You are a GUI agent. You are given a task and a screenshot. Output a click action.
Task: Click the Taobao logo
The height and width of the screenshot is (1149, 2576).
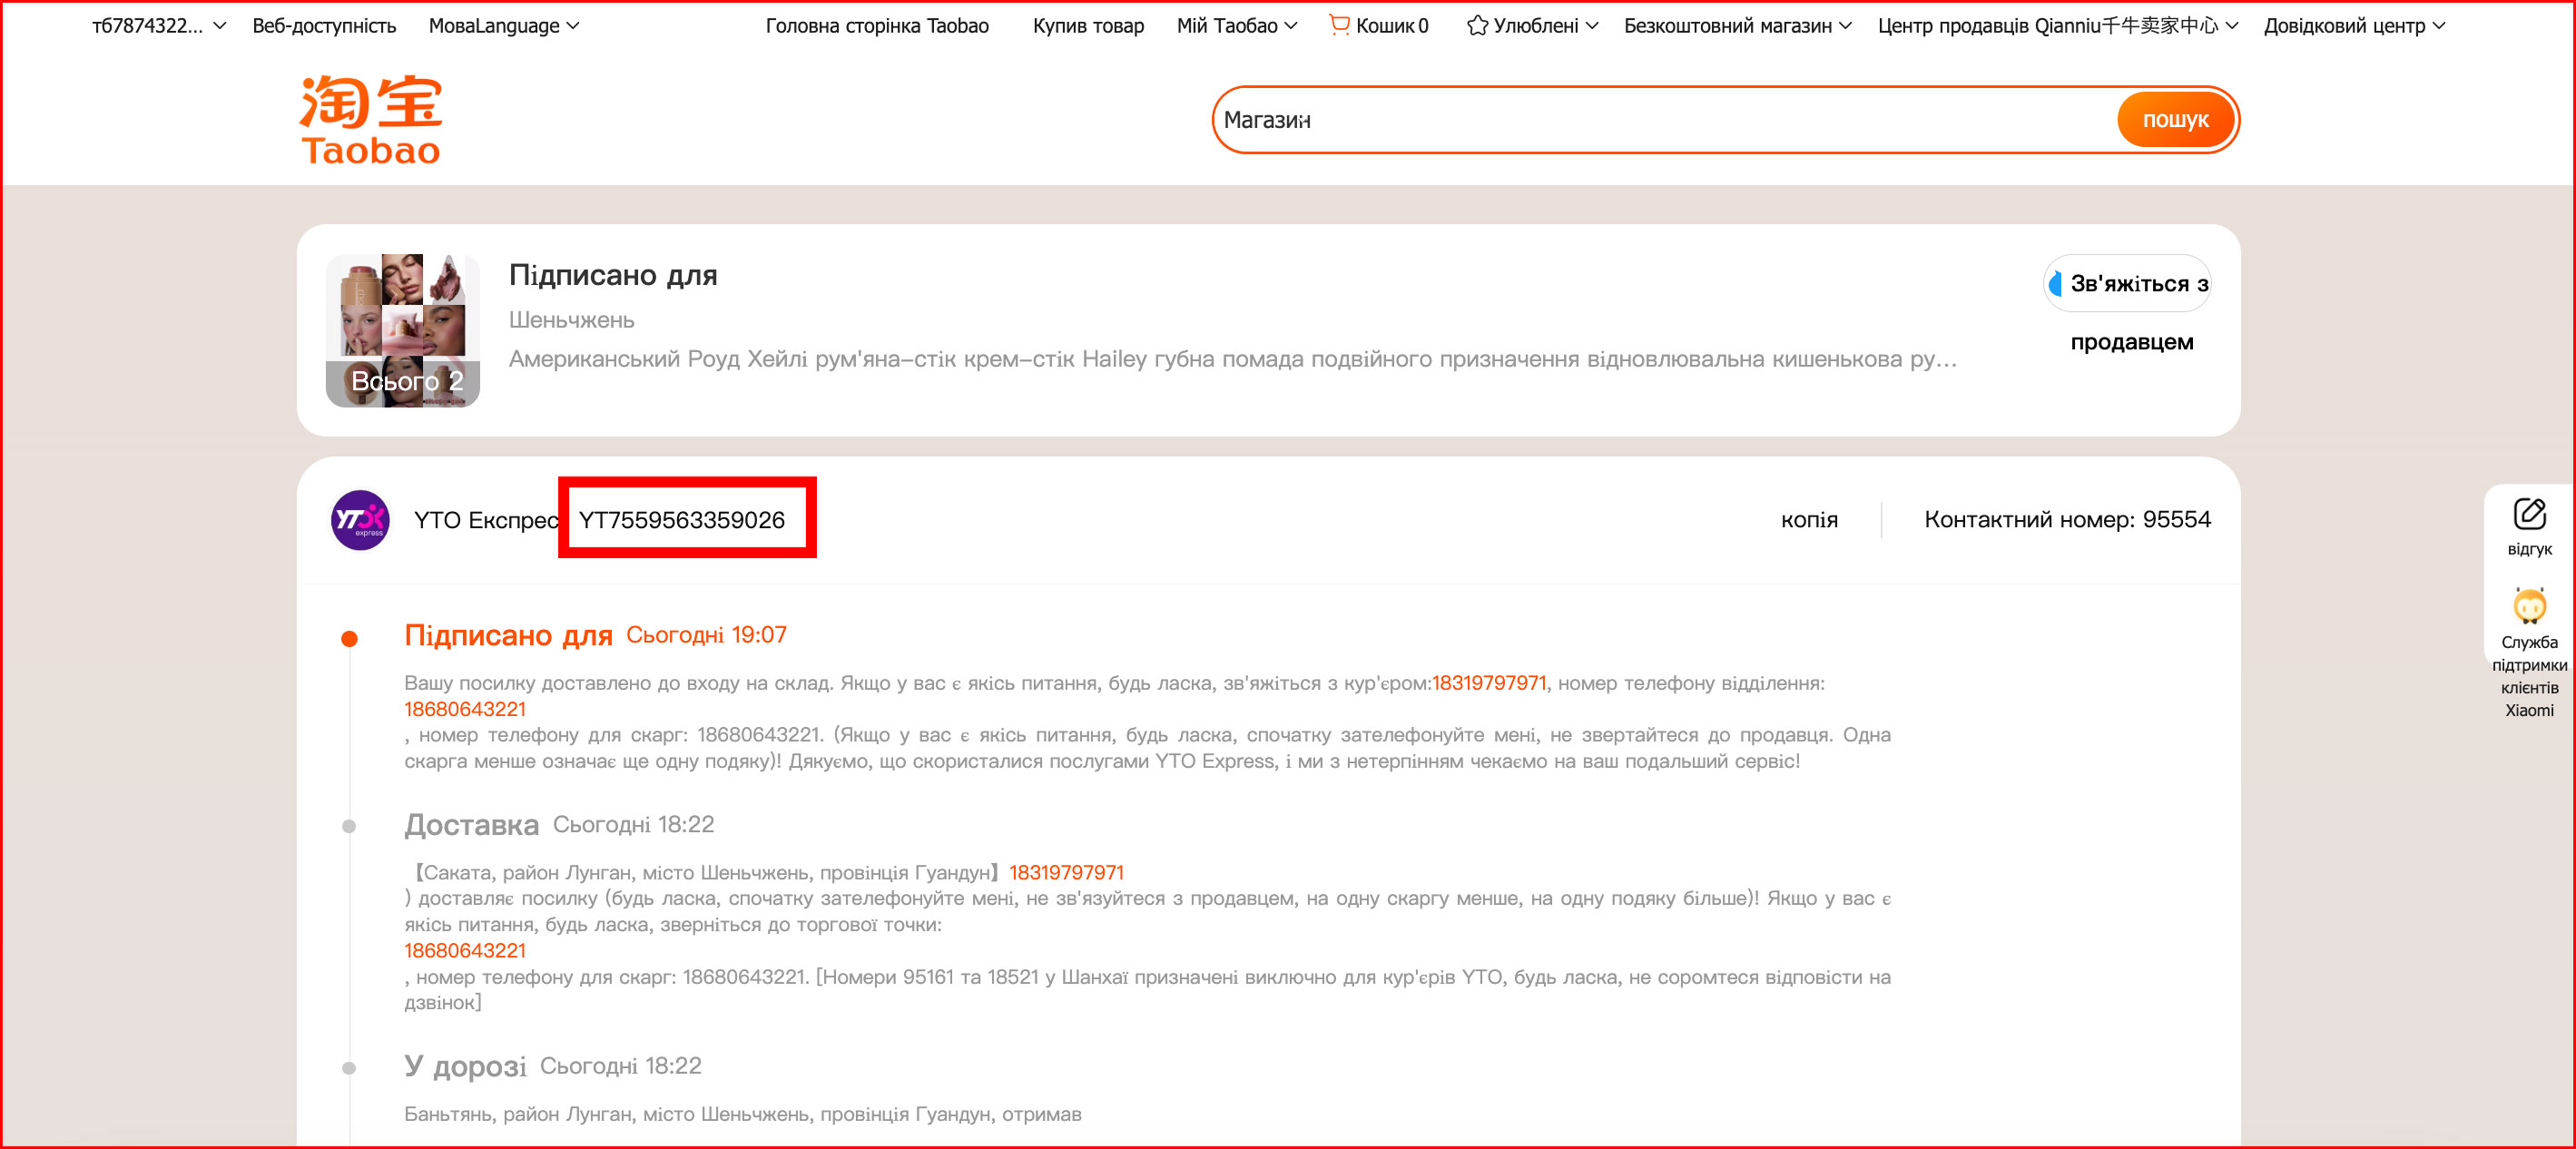[x=371, y=119]
